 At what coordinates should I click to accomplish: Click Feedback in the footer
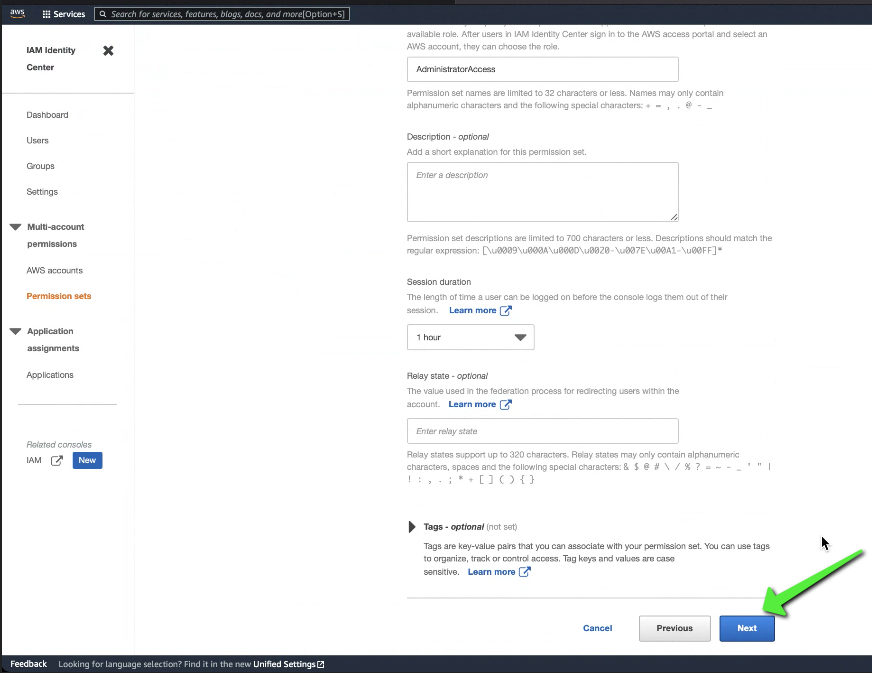(28, 664)
